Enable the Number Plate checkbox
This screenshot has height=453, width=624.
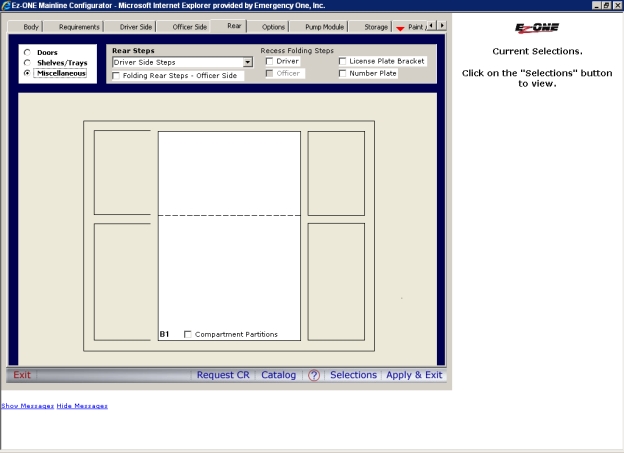click(x=342, y=73)
